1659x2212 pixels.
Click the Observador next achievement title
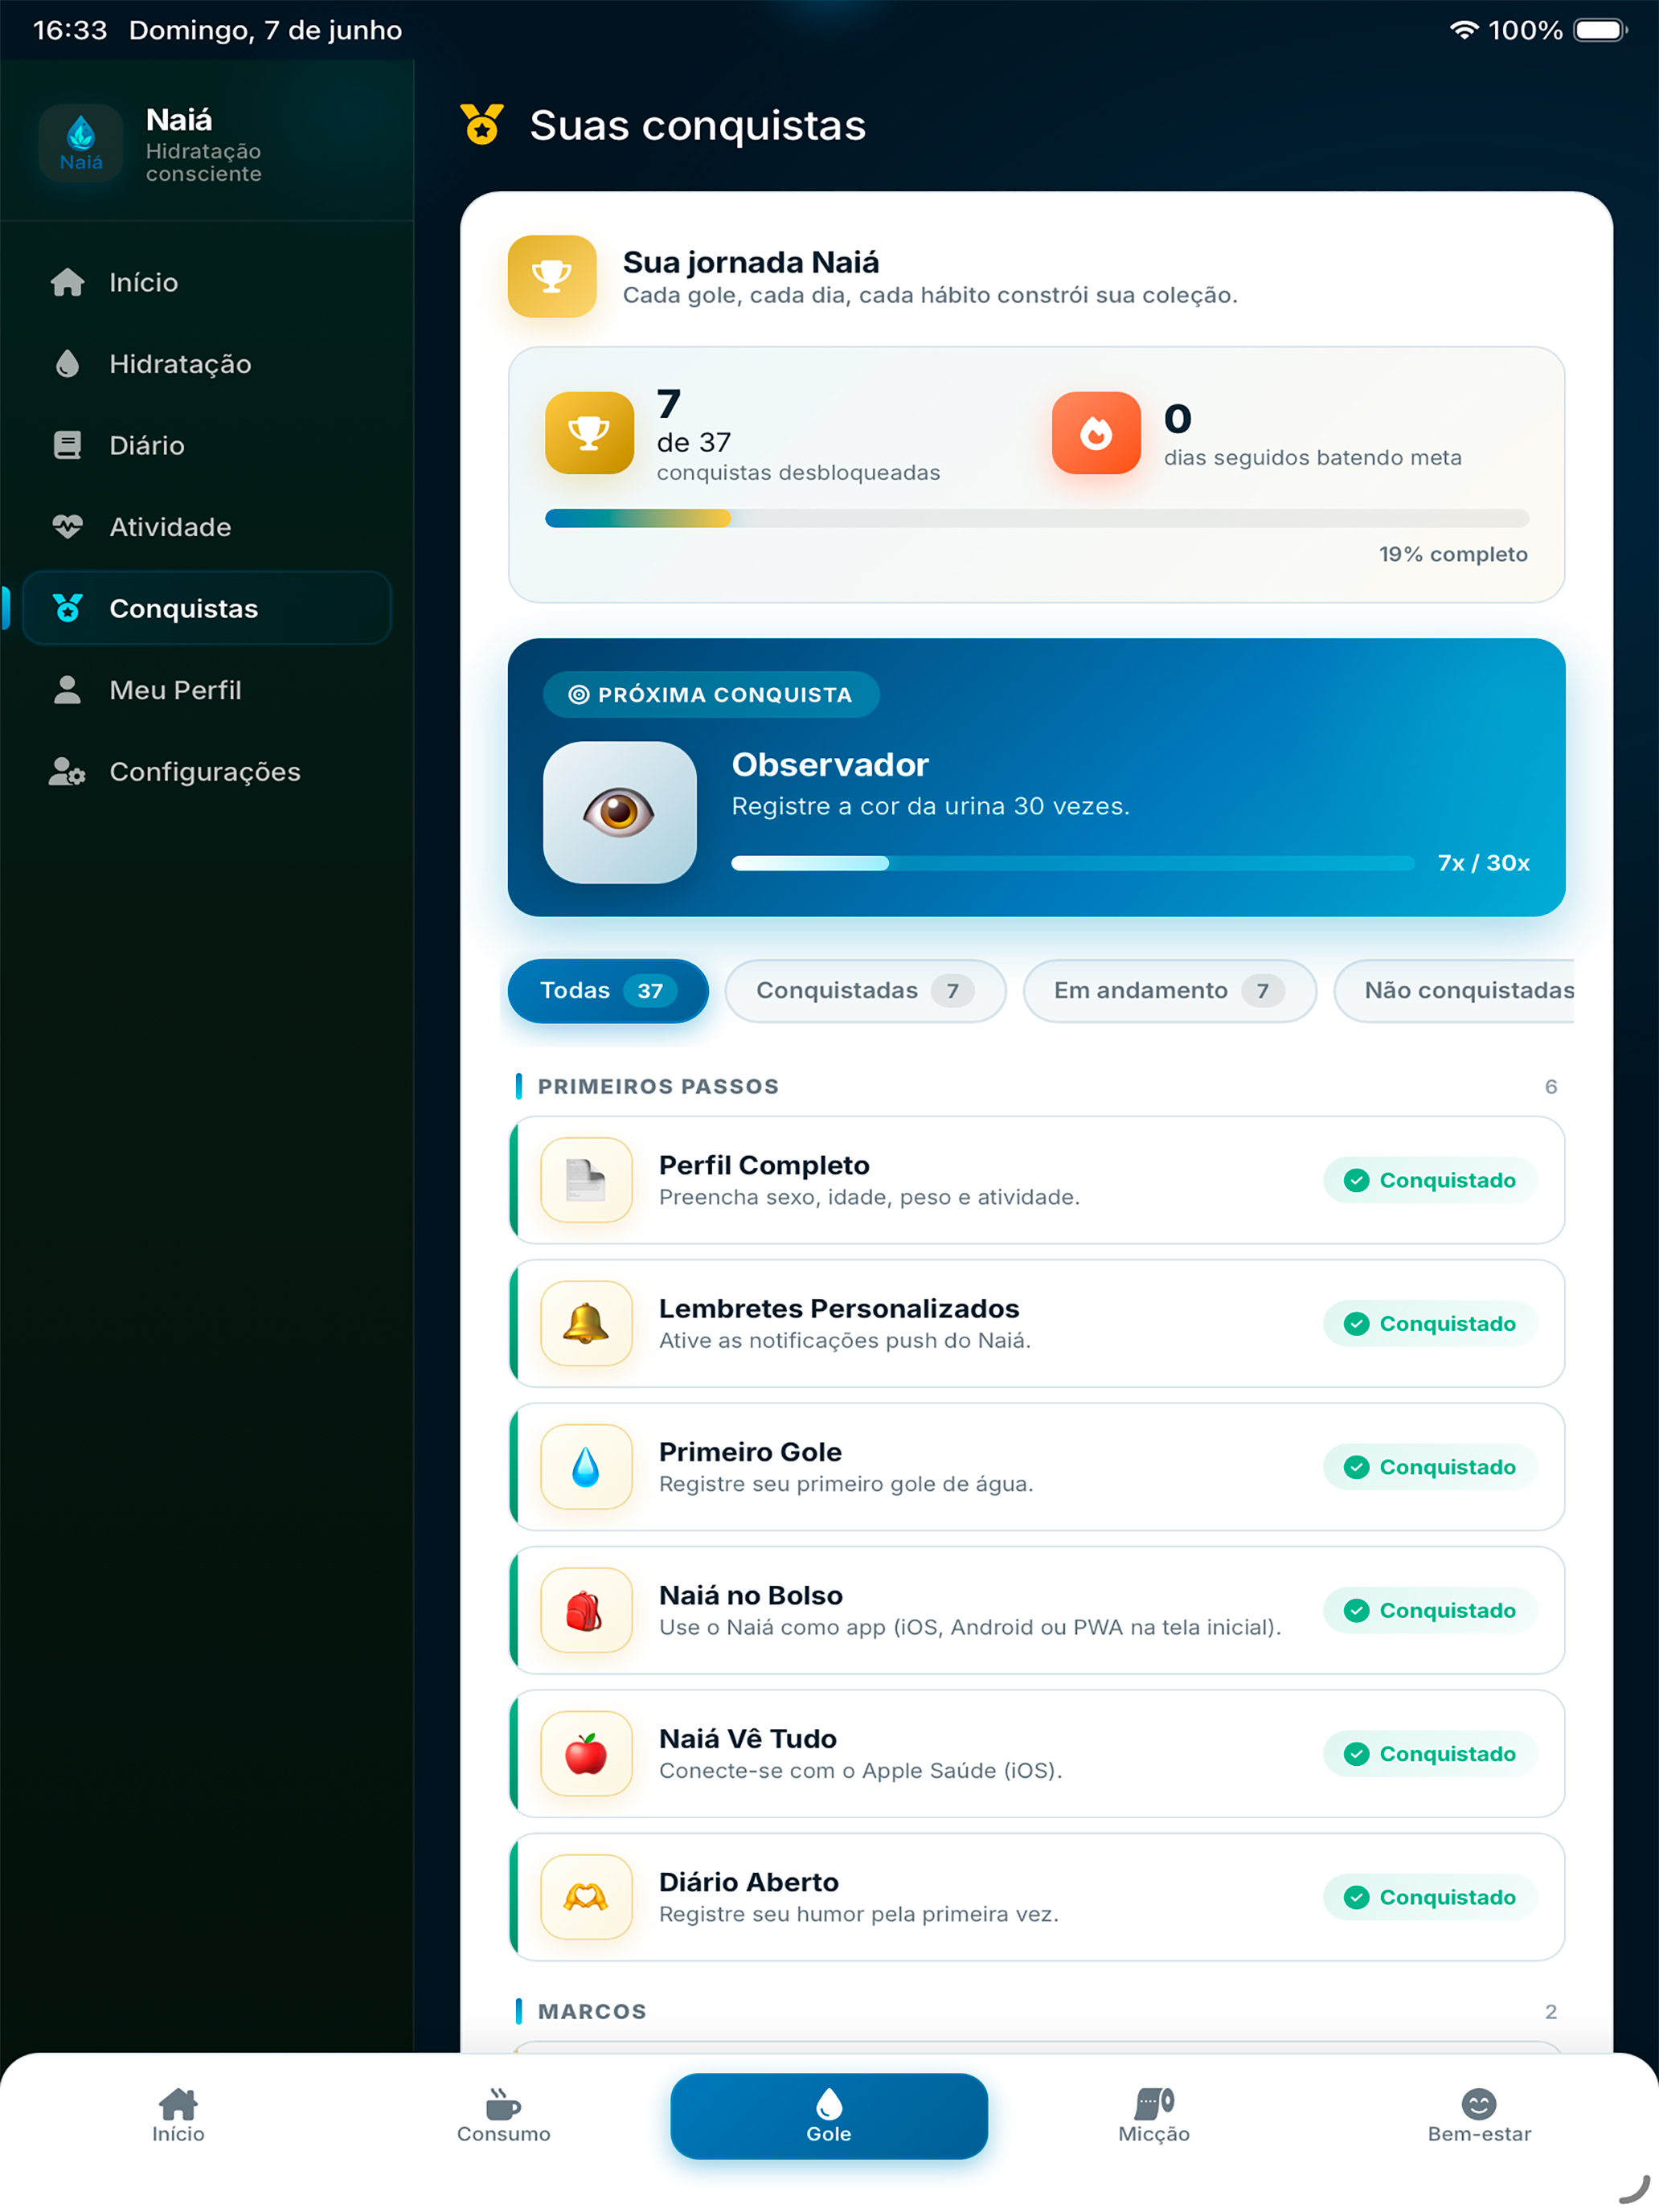pyautogui.click(x=830, y=765)
